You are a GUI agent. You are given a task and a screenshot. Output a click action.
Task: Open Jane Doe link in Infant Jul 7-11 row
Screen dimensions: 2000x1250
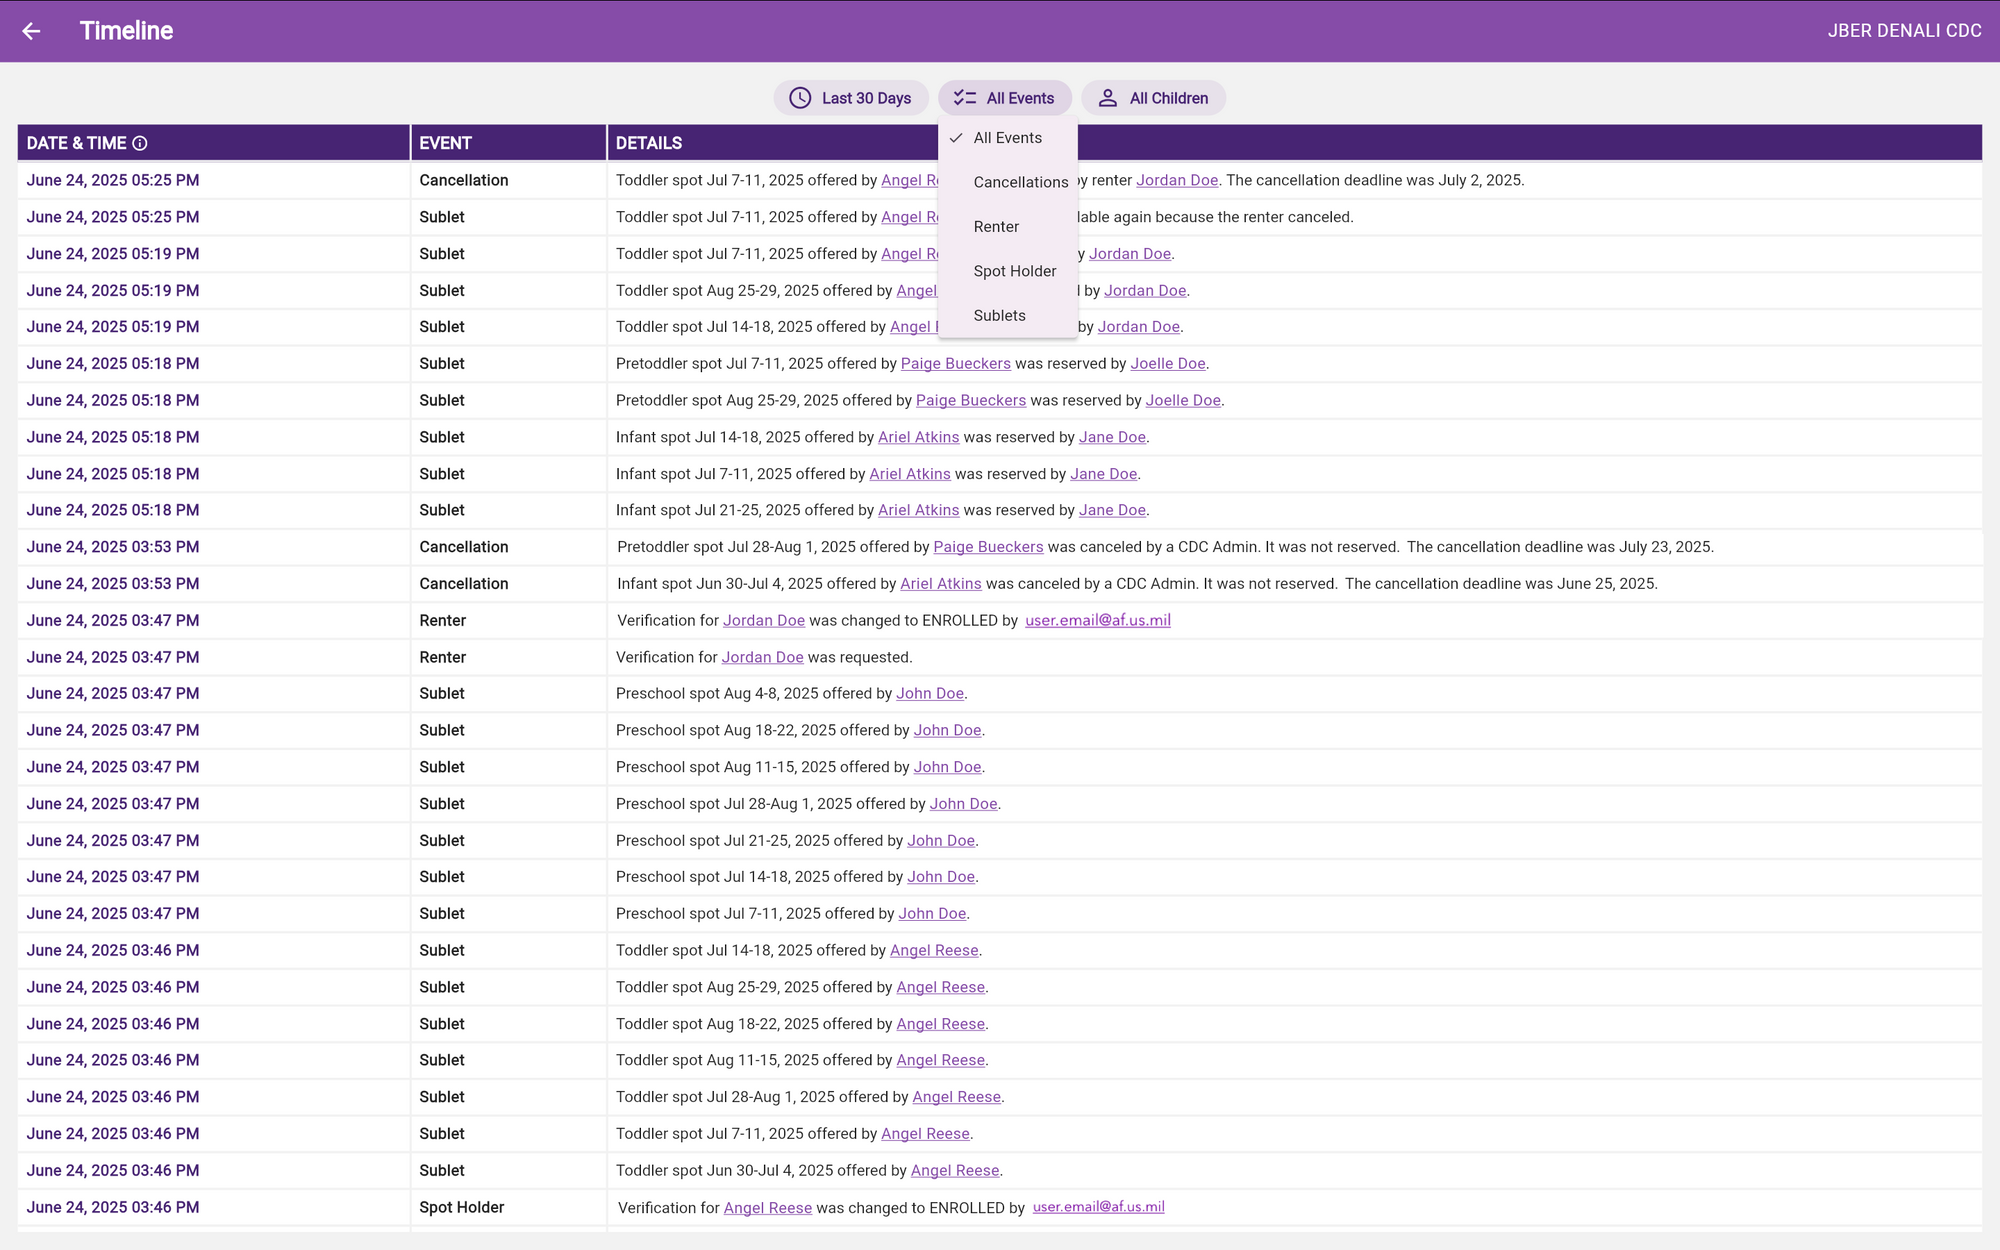click(x=1104, y=474)
